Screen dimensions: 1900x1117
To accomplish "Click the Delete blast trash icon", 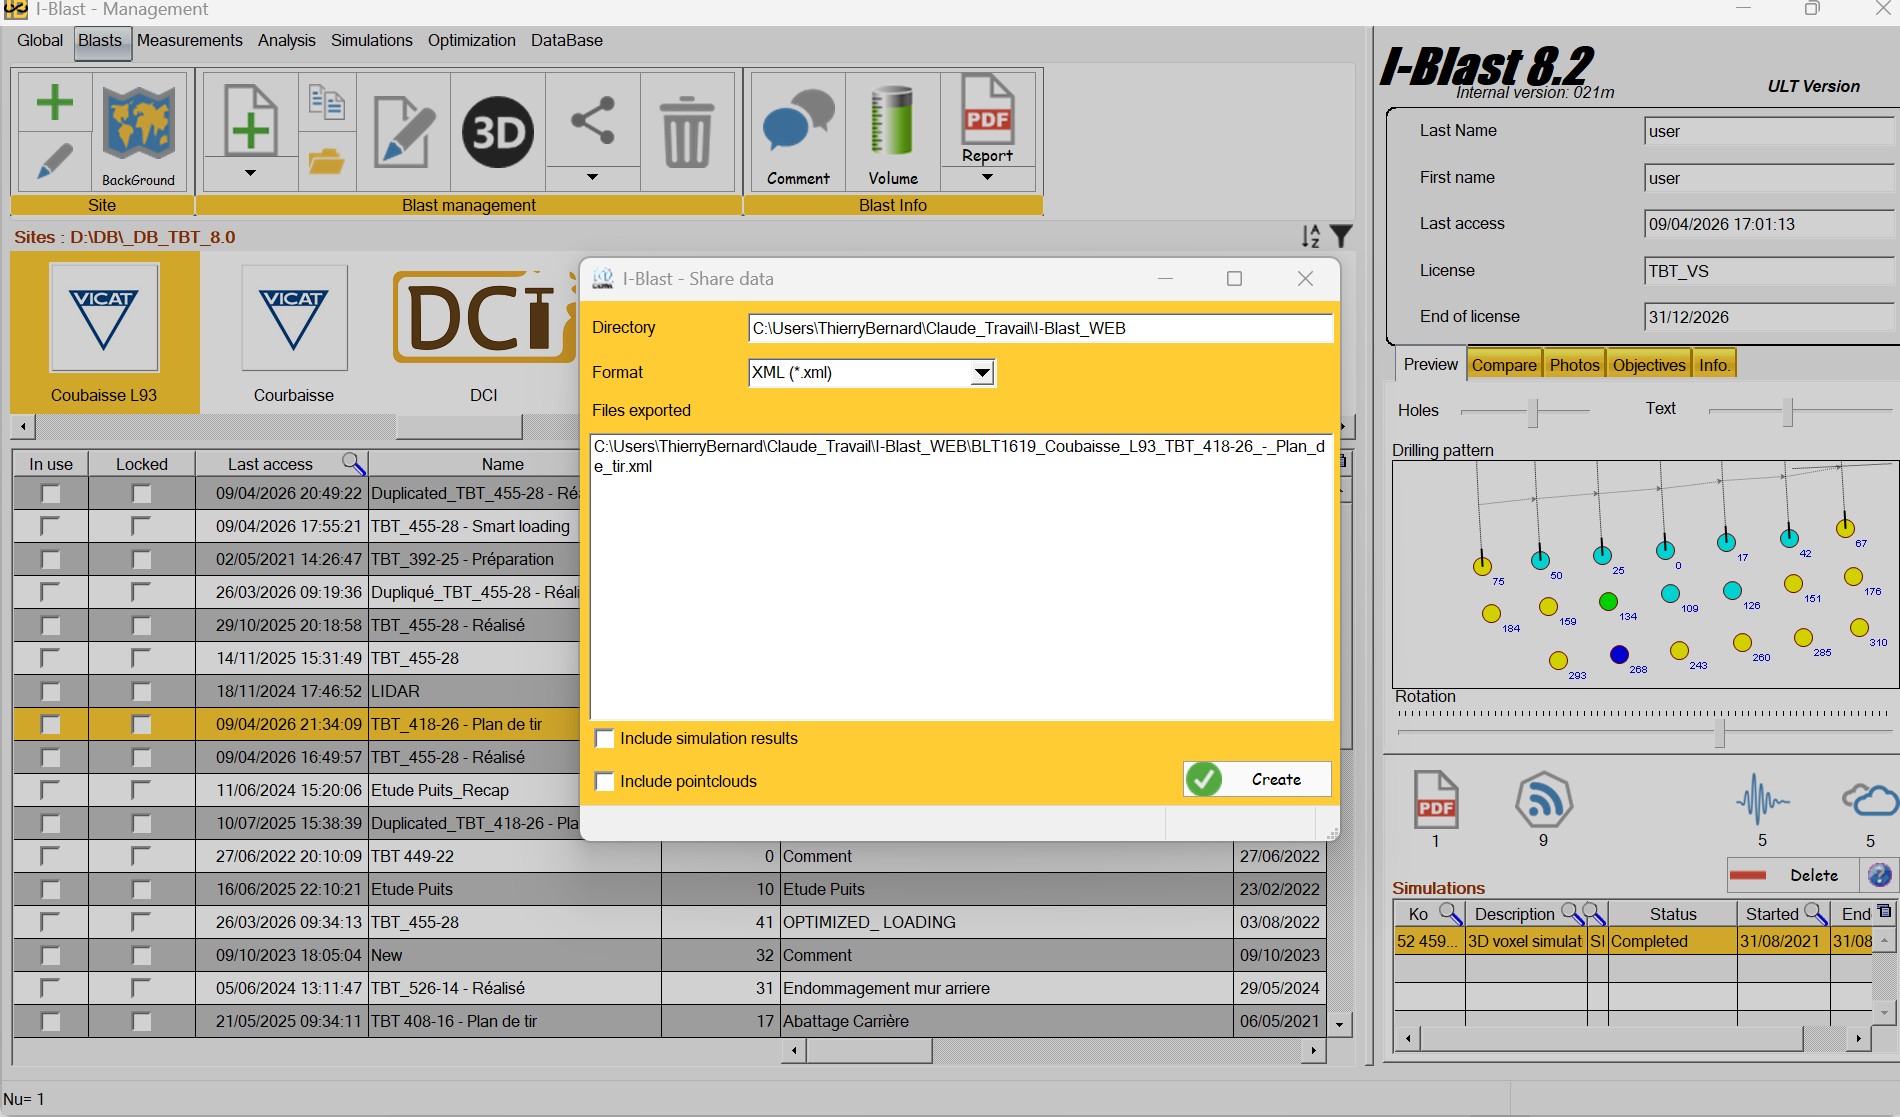I will tap(687, 130).
